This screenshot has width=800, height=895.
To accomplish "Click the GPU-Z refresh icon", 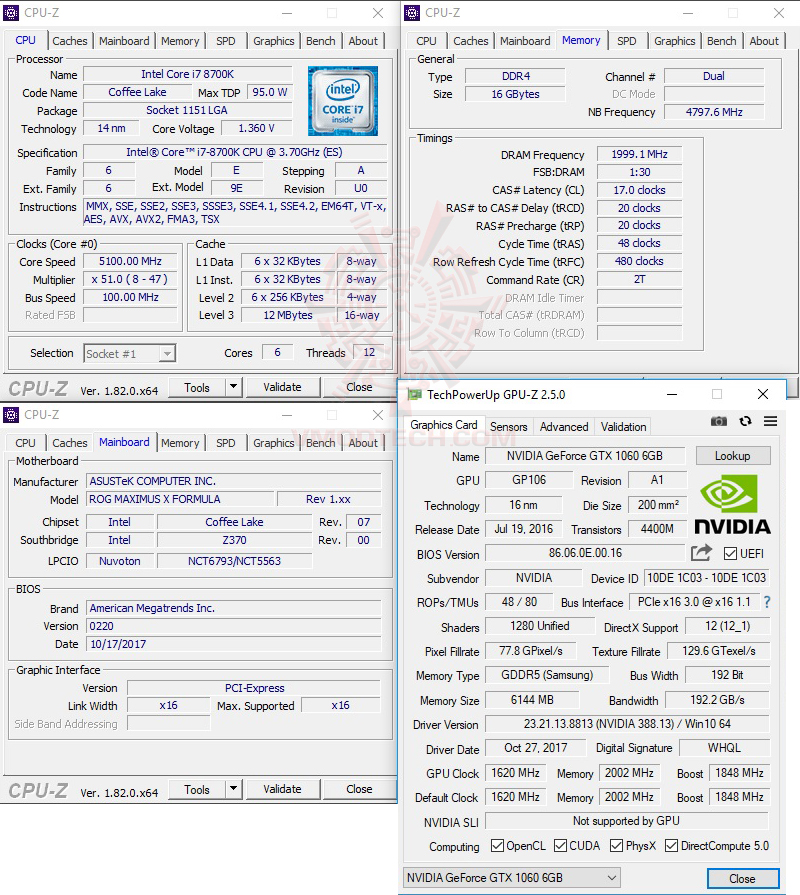I will (x=745, y=421).
